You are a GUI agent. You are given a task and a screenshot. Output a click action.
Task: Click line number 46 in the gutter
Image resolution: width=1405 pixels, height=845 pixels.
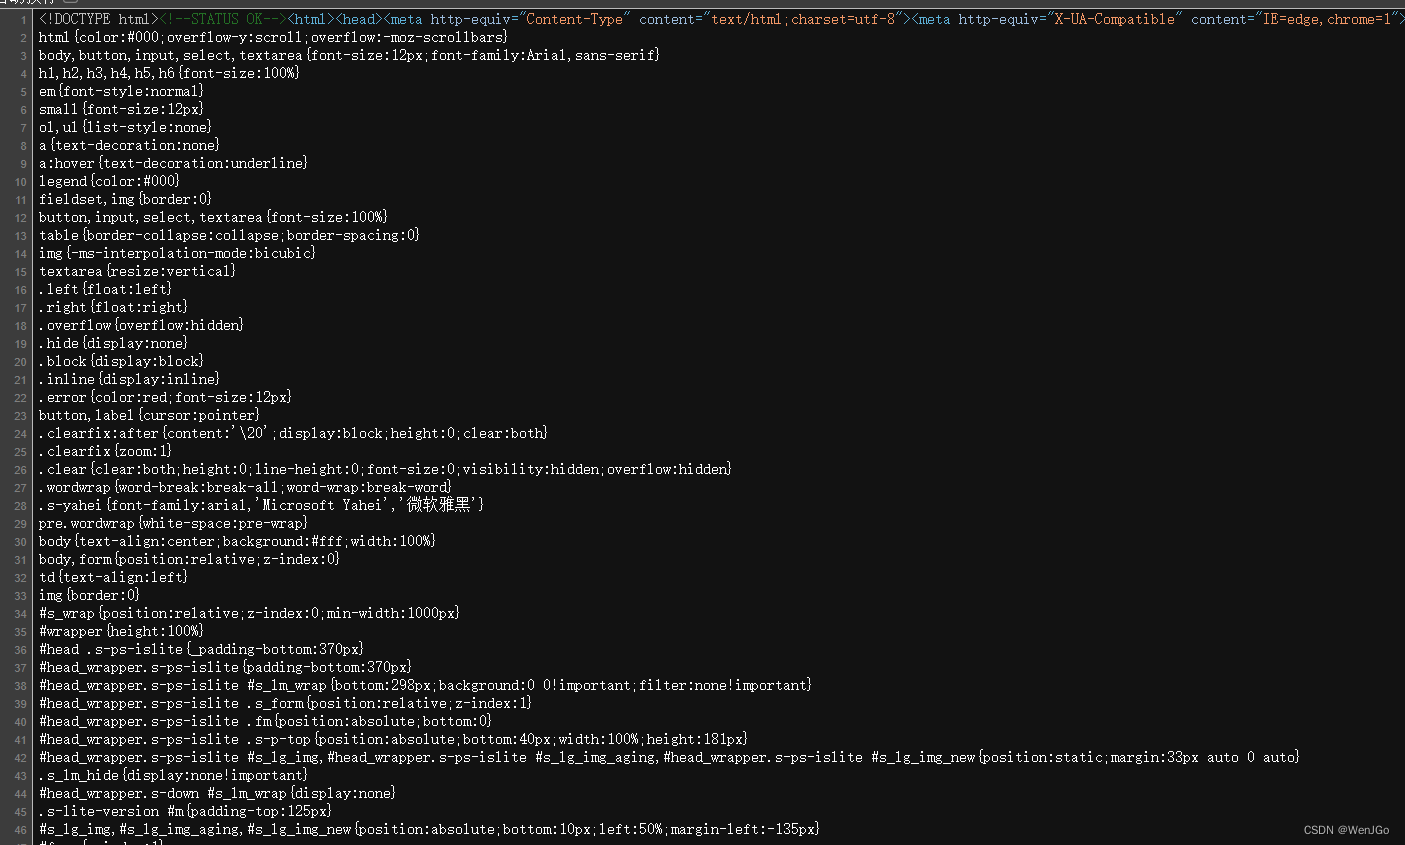(19, 829)
